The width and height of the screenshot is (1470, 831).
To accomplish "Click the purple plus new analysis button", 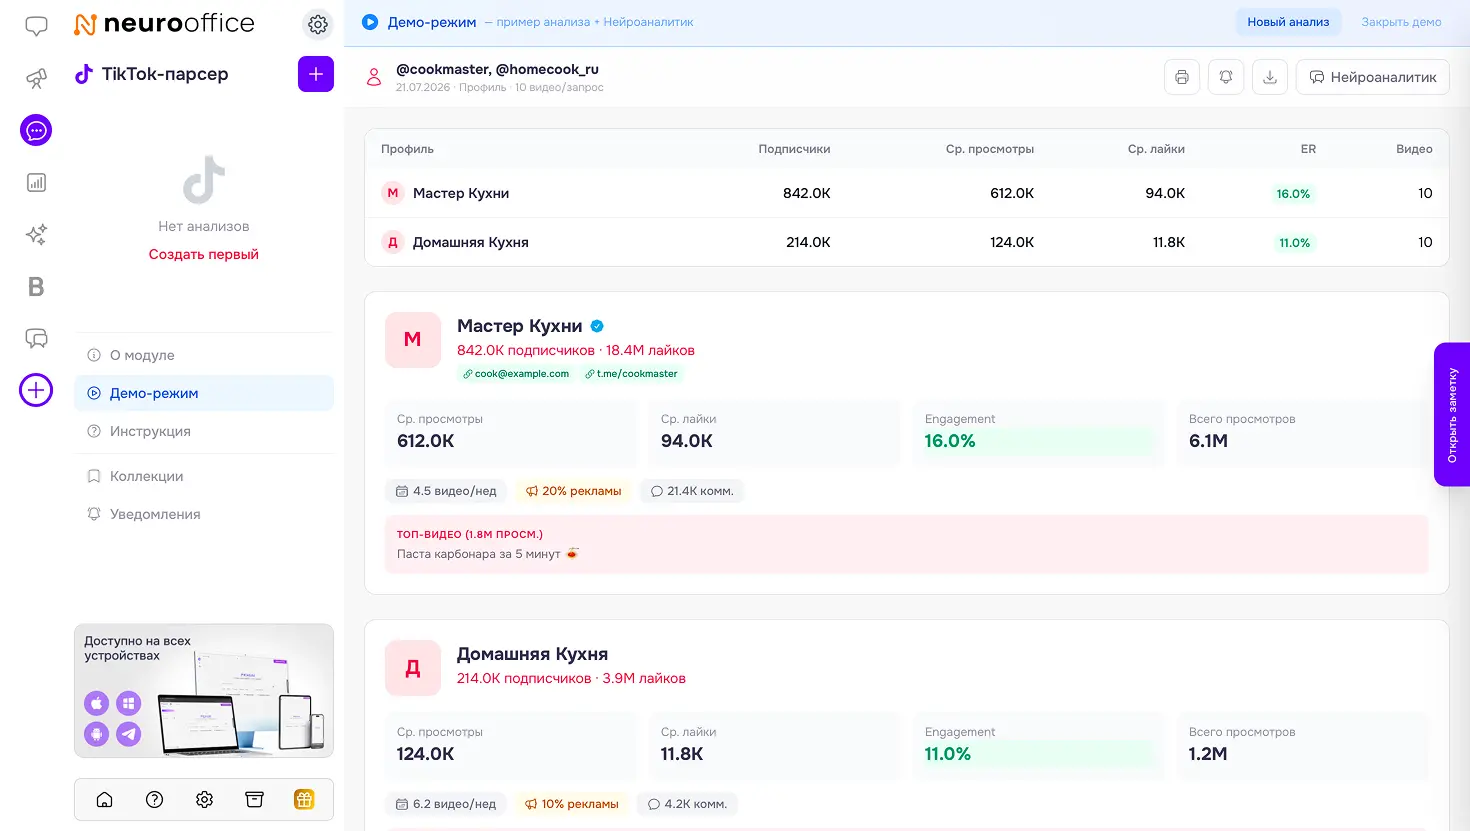I will pyautogui.click(x=316, y=74).
